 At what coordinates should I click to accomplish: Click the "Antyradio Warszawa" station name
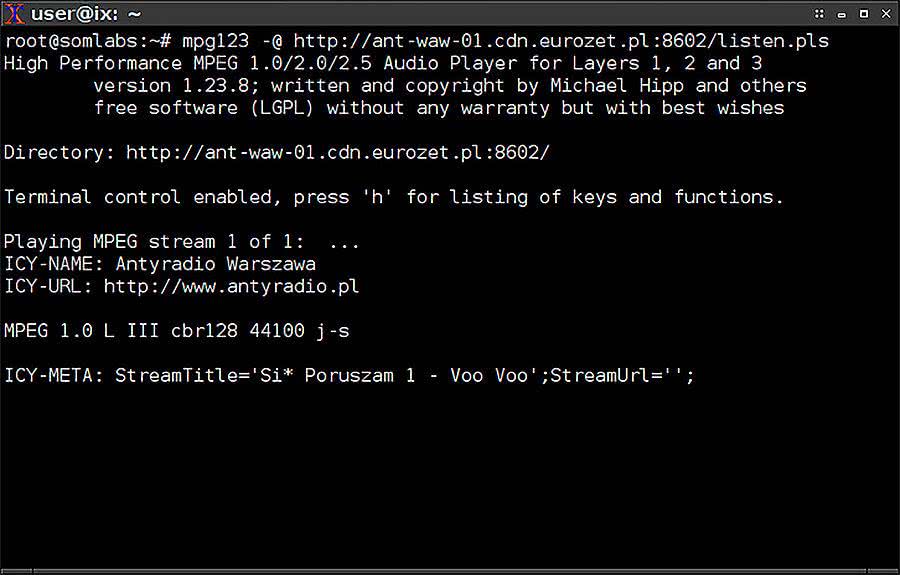tap(215, 264)
